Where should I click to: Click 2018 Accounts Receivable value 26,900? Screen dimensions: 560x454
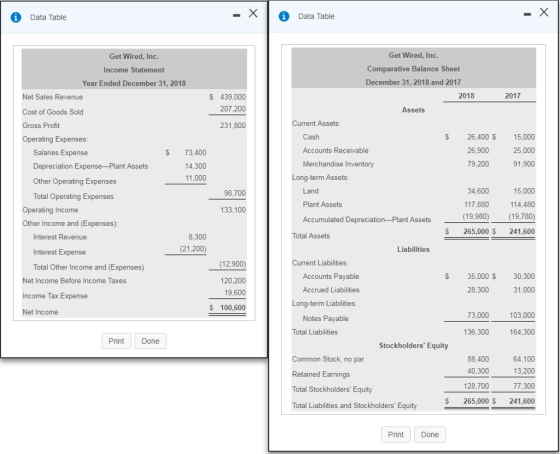[x=478, y=151]
